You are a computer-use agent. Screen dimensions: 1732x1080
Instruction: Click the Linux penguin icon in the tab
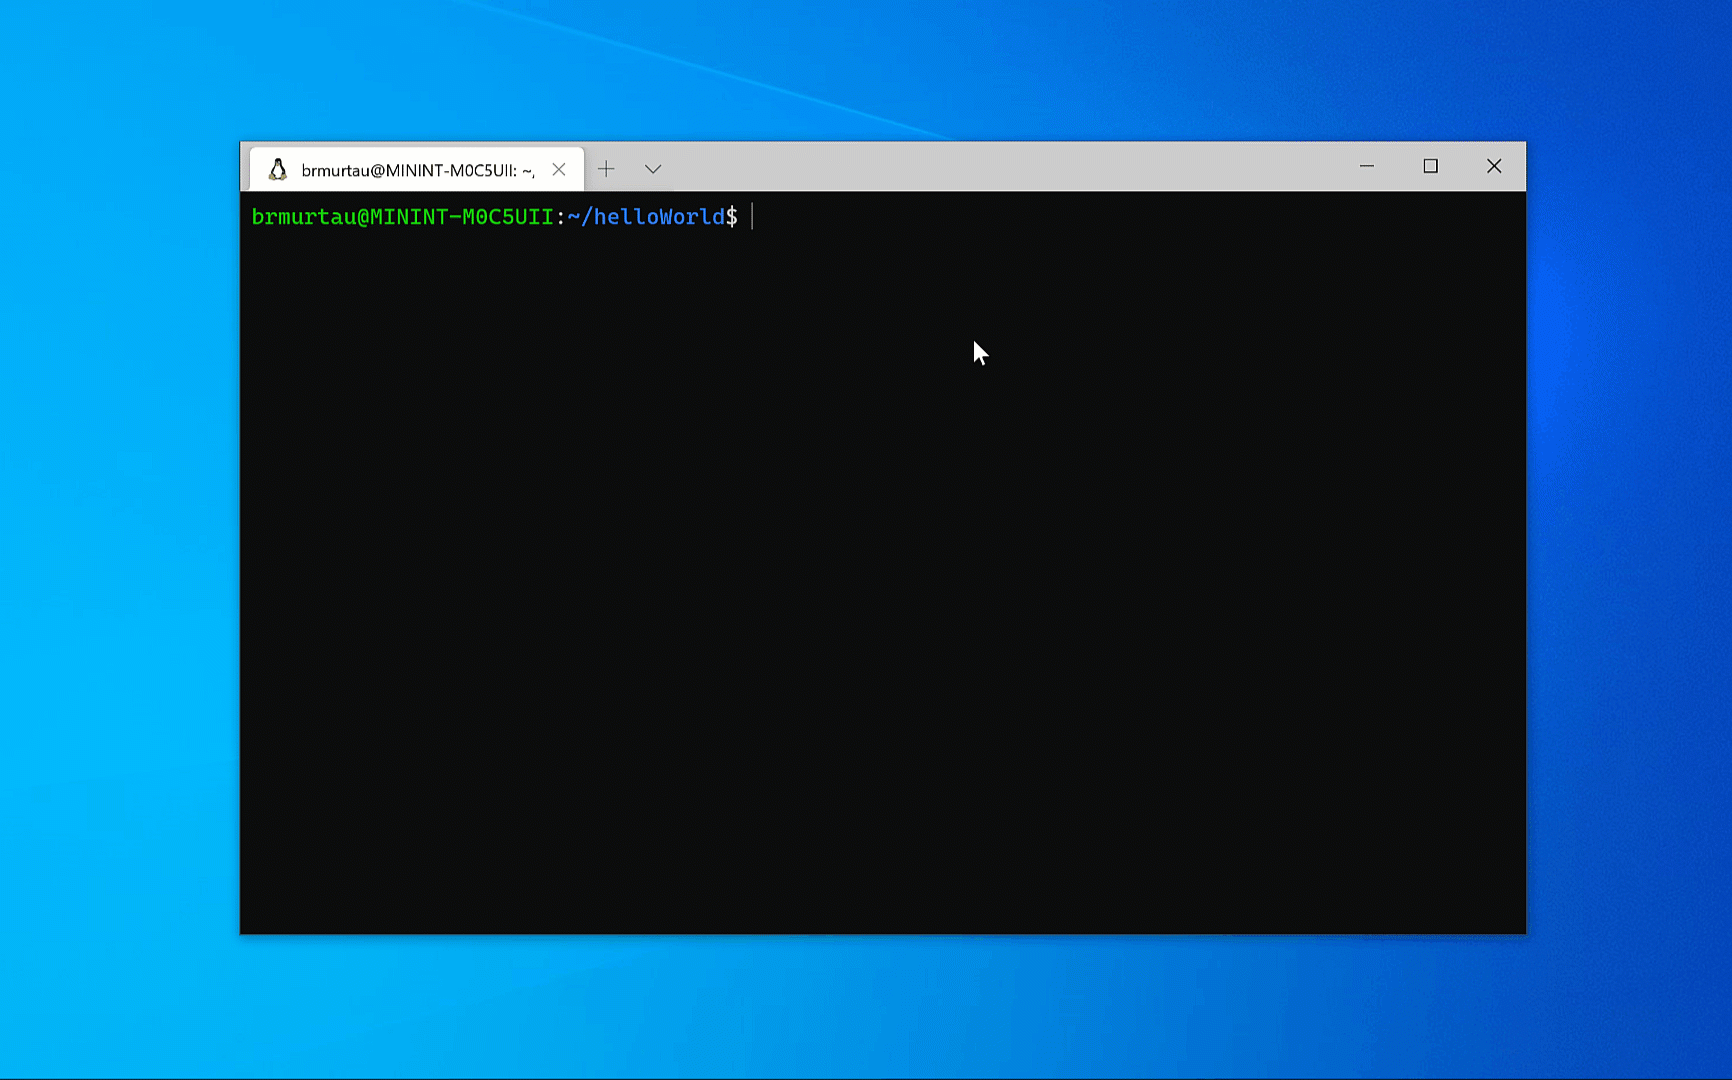(x=278, y=170)
